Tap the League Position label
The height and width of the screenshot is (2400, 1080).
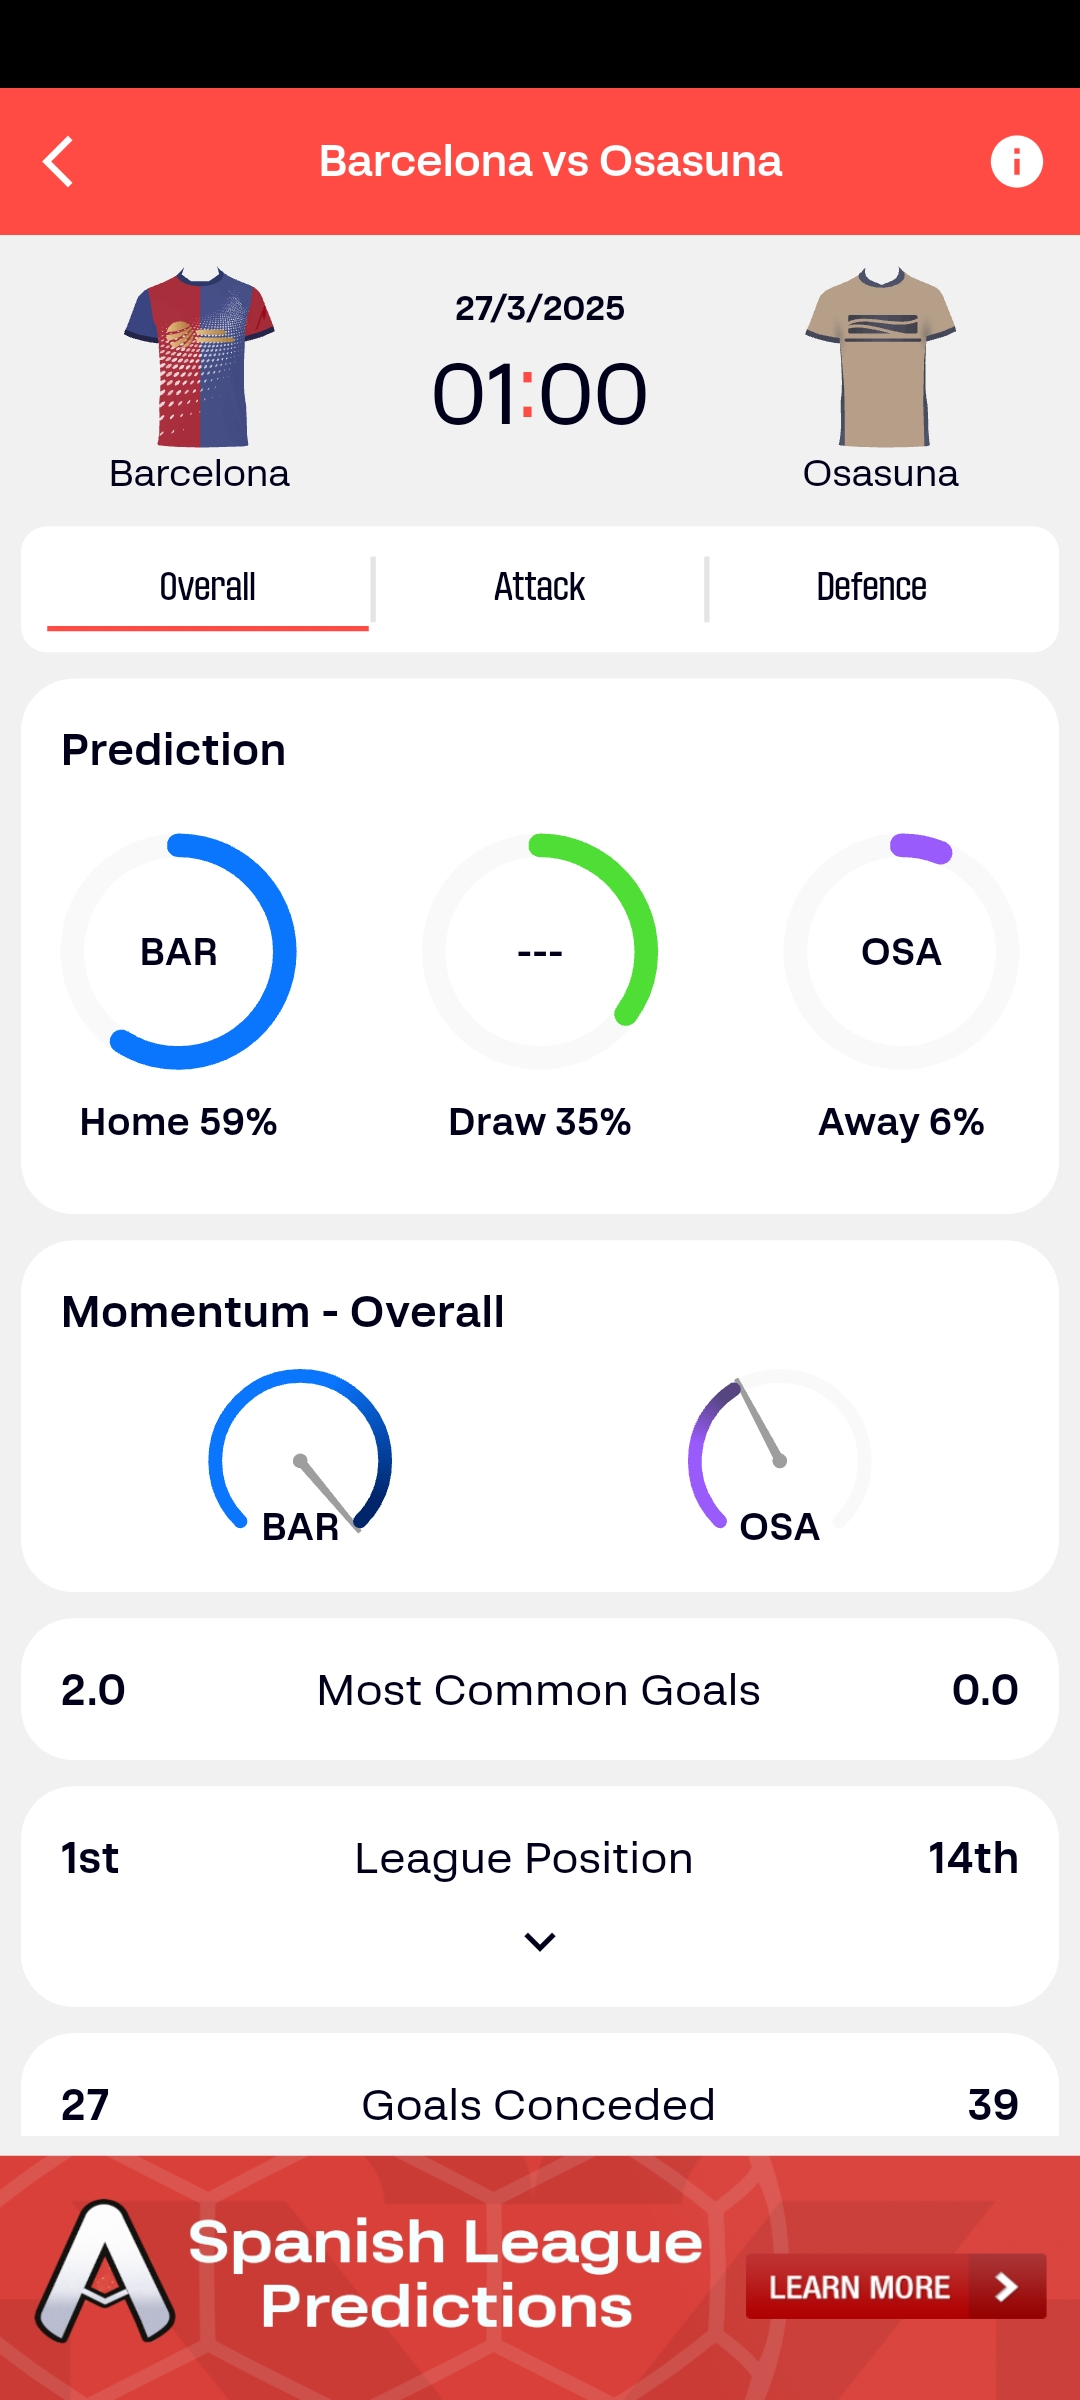point(524,1858)
